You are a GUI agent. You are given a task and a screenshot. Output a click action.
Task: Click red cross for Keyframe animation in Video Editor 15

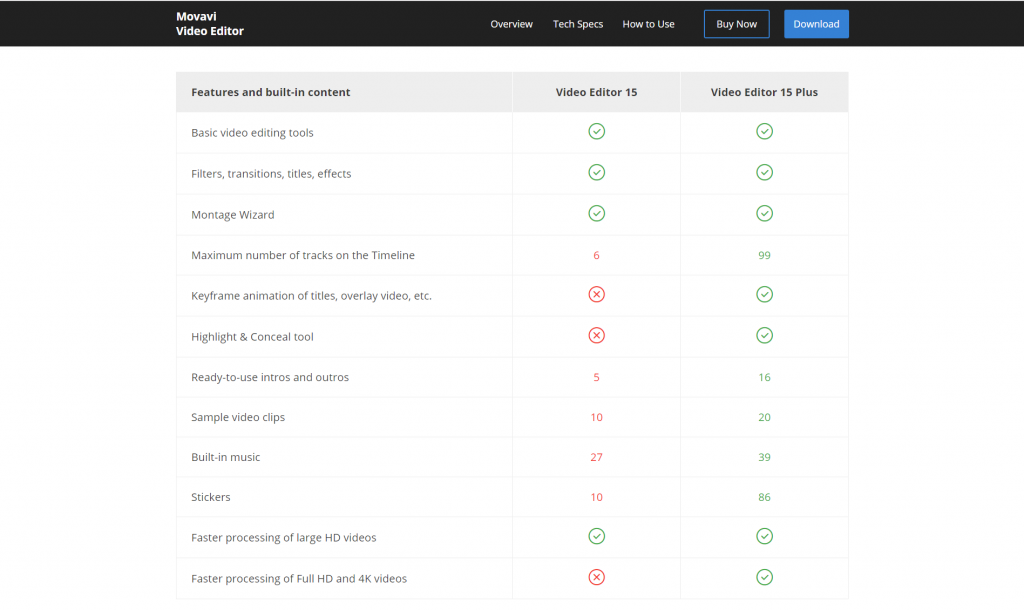coord(596,295)
